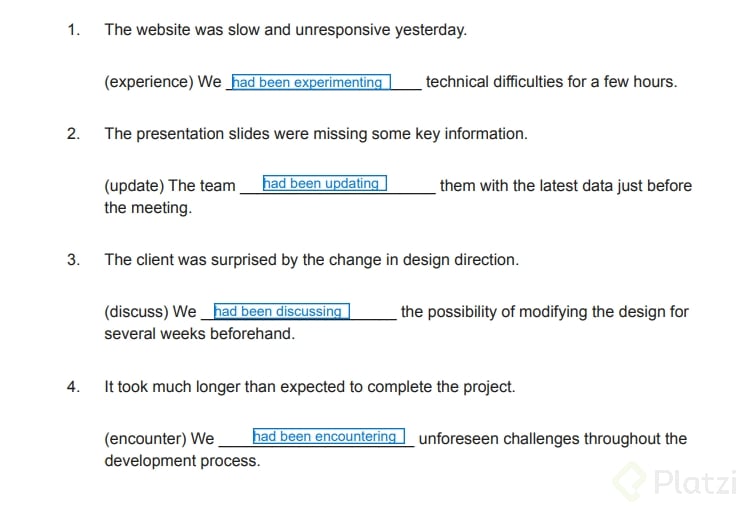744x508 pixels.
Task: Click the sentence about the surprised client
Action: (311, 260)
